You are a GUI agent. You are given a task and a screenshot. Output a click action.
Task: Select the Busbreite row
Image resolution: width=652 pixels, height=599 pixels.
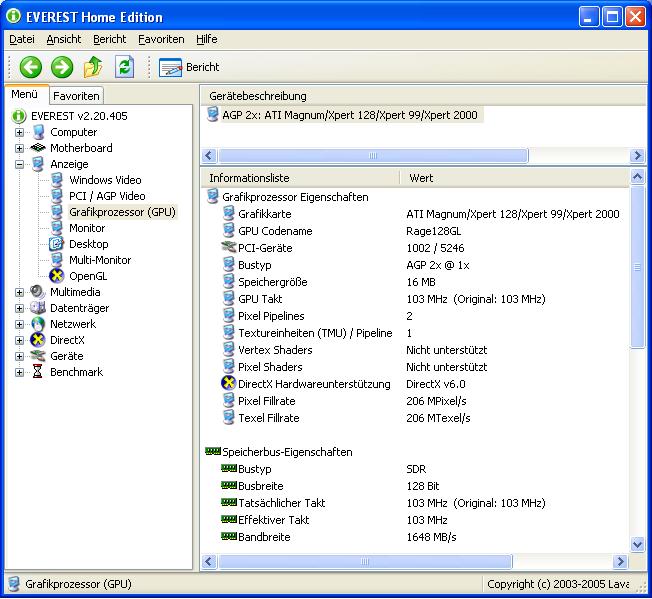(330, 486)
